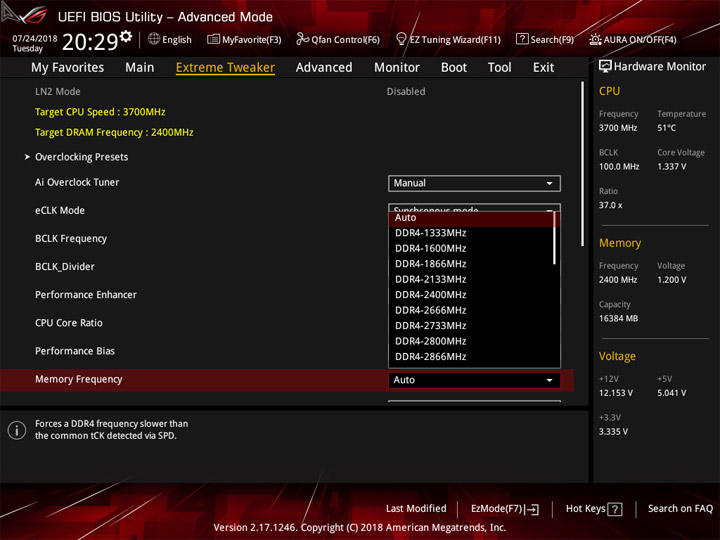Click Search on FAQ link
This screenshot has height=540, width=720.
[x=681, y=509]
